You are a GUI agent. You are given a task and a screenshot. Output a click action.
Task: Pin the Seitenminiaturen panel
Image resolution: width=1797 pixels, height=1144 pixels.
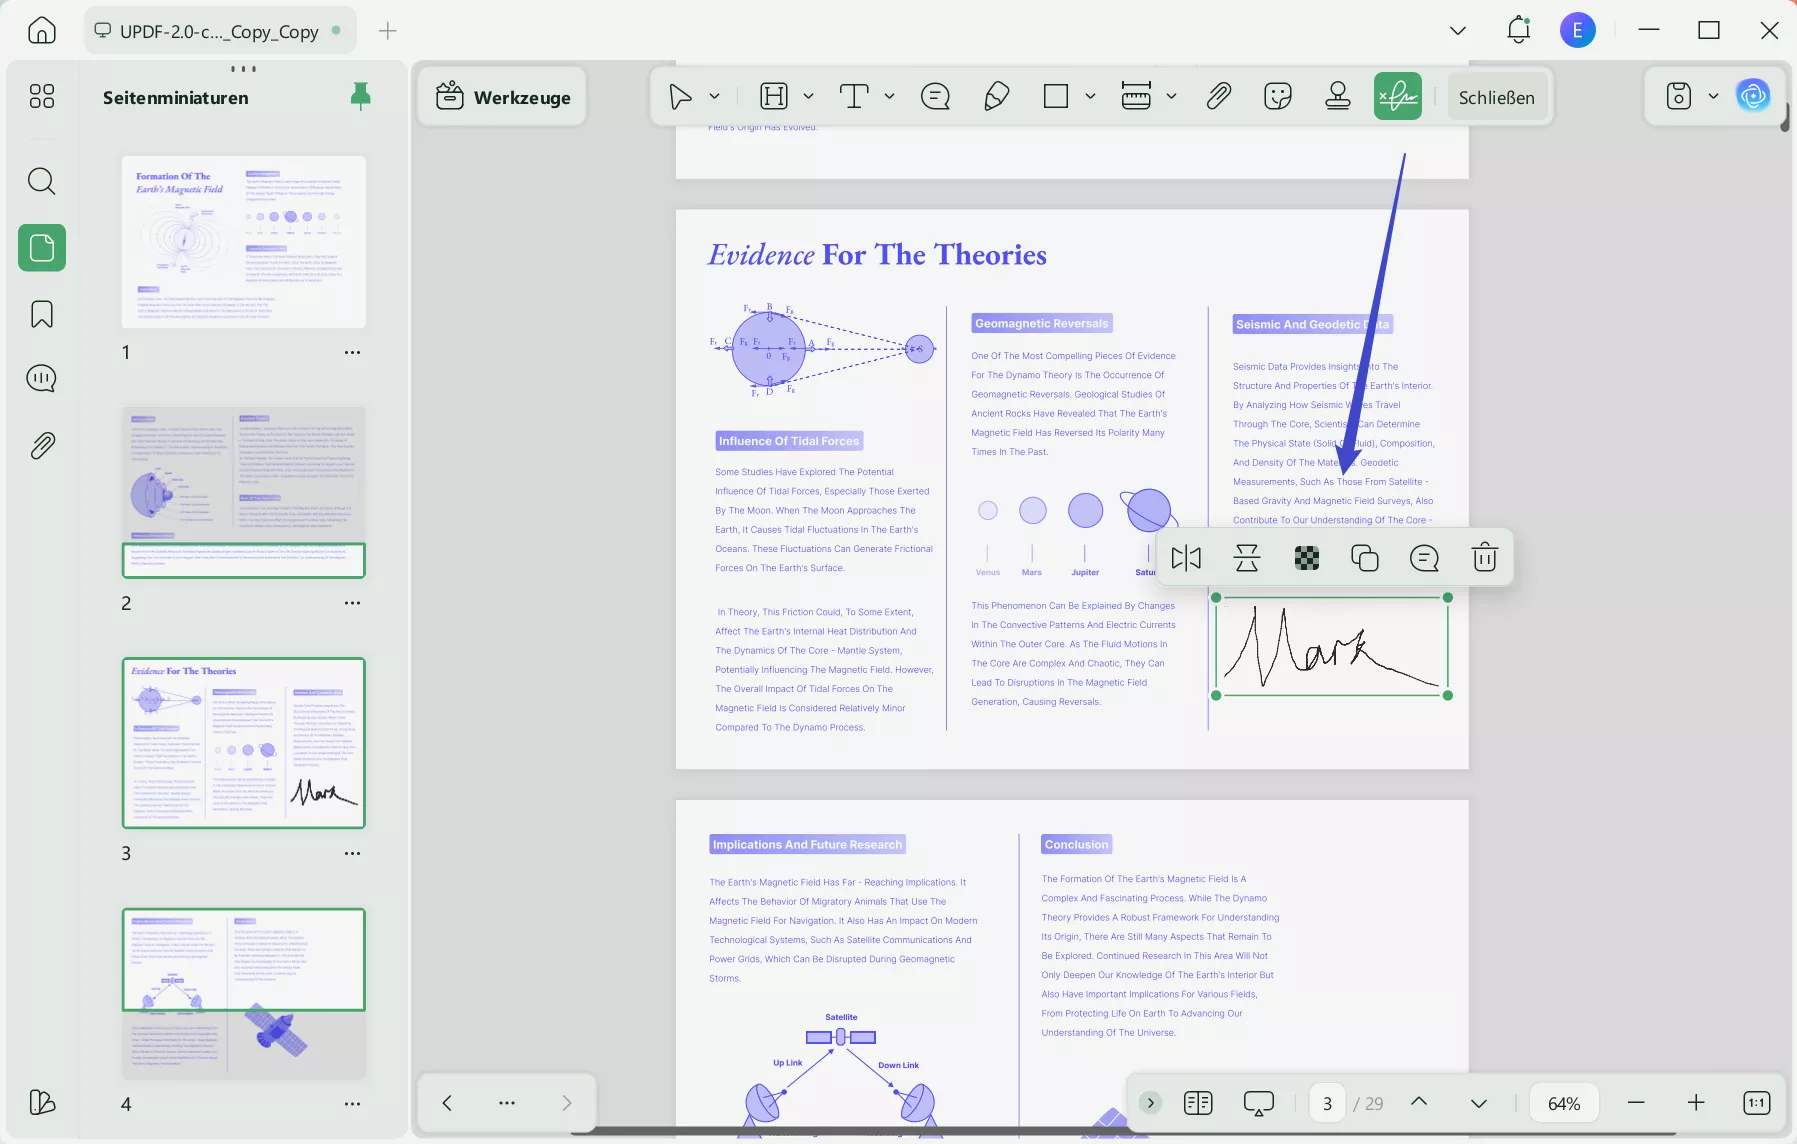pos(361,96)
